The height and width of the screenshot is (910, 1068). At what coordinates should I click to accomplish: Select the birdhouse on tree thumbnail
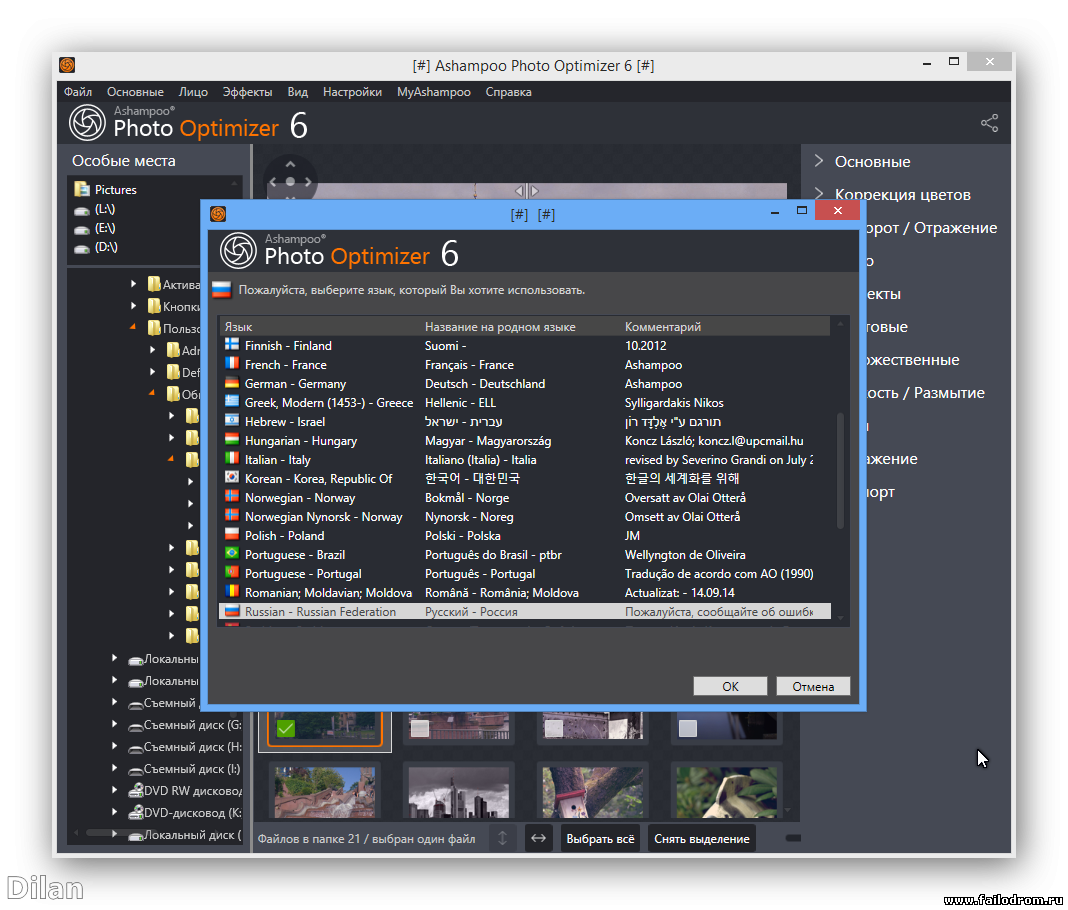[592, 791]
